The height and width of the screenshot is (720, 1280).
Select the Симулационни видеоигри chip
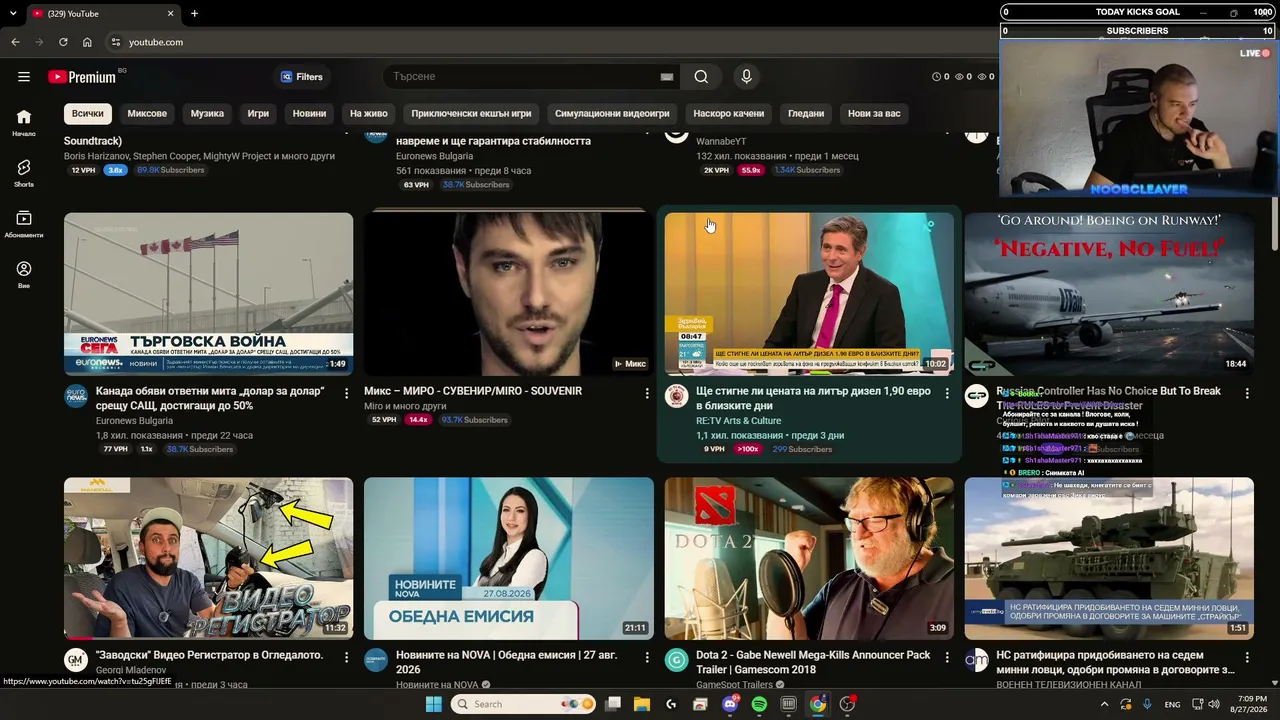612,113
